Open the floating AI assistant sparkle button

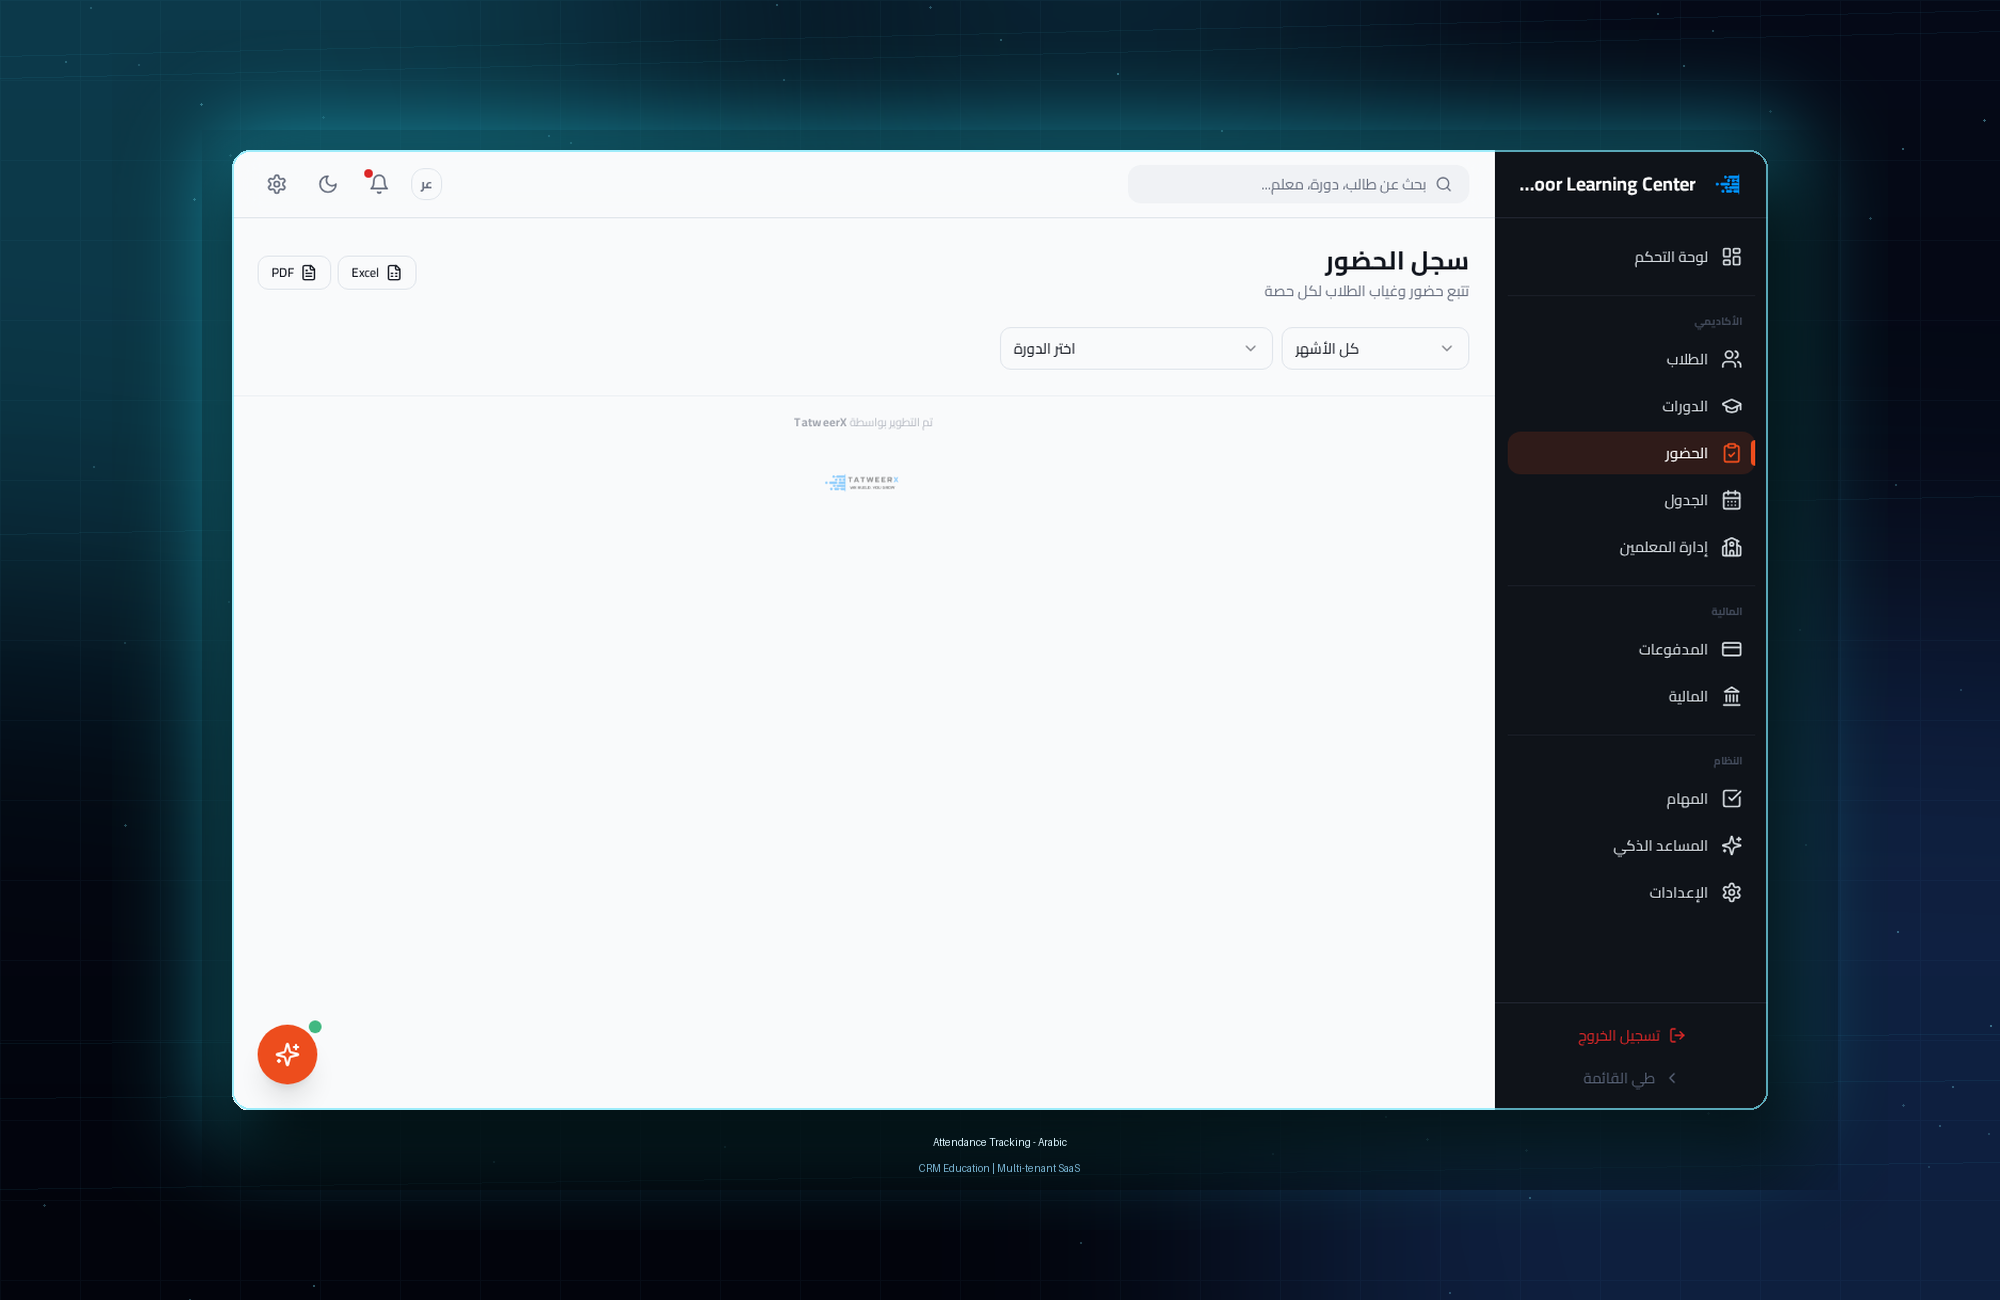[288, 1054]
